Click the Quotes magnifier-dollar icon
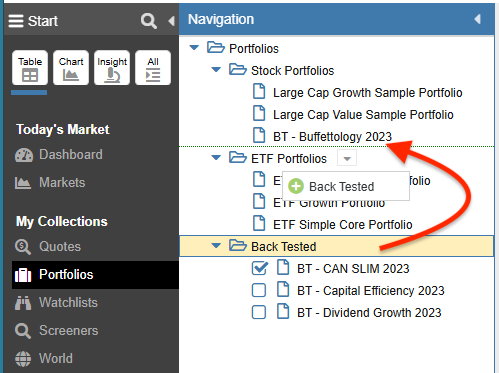This screenshot has width=499, height=373. [x=23, y=247]
